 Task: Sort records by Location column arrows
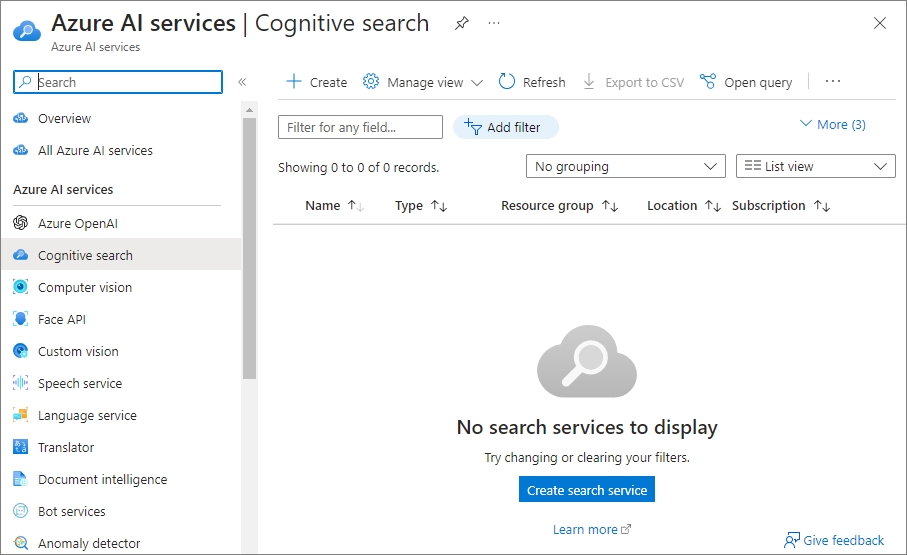[713, 206]
